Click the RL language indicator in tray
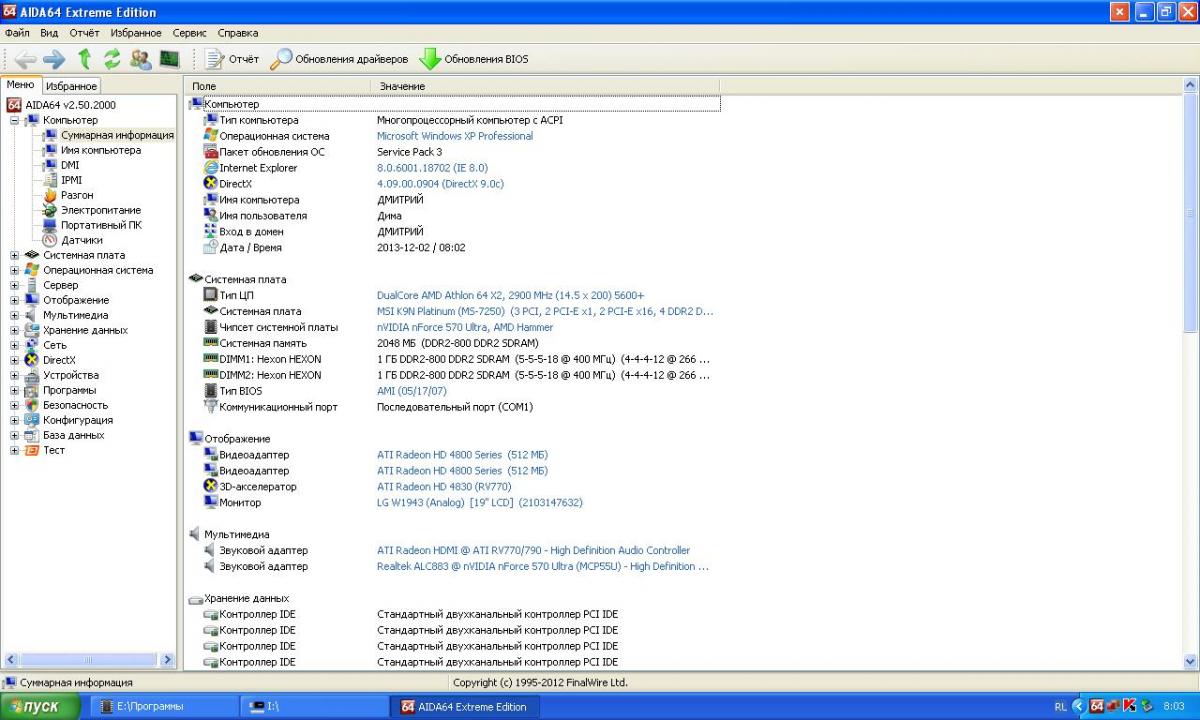The image size is (1200, 720). click(1060, 707)
